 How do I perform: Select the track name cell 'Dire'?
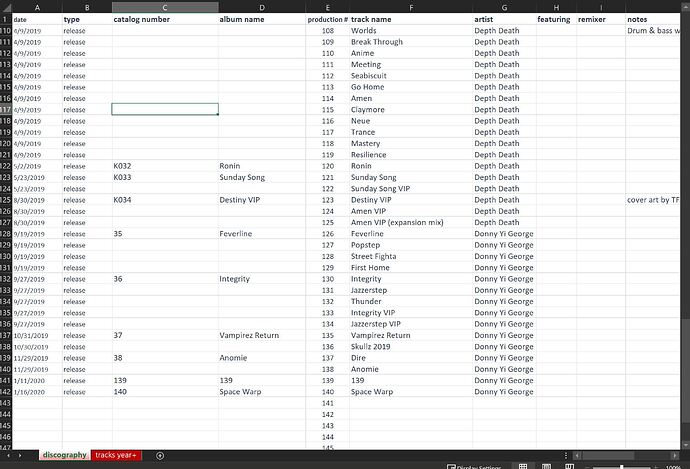411,358
